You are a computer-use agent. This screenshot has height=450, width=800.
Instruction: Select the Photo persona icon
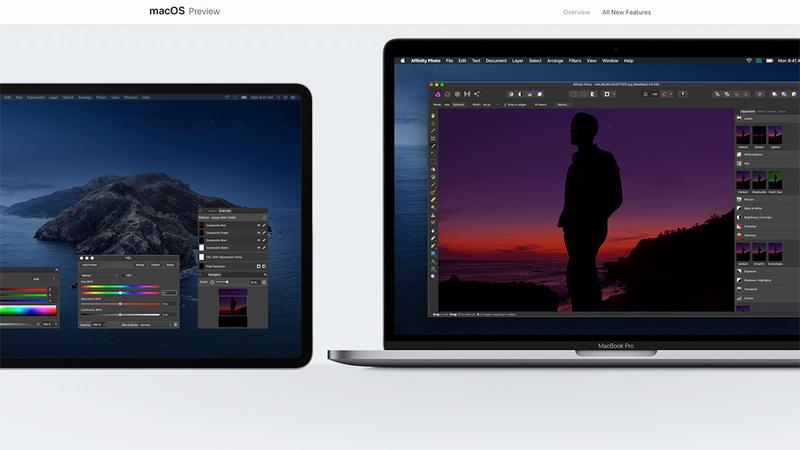[438, 94]
